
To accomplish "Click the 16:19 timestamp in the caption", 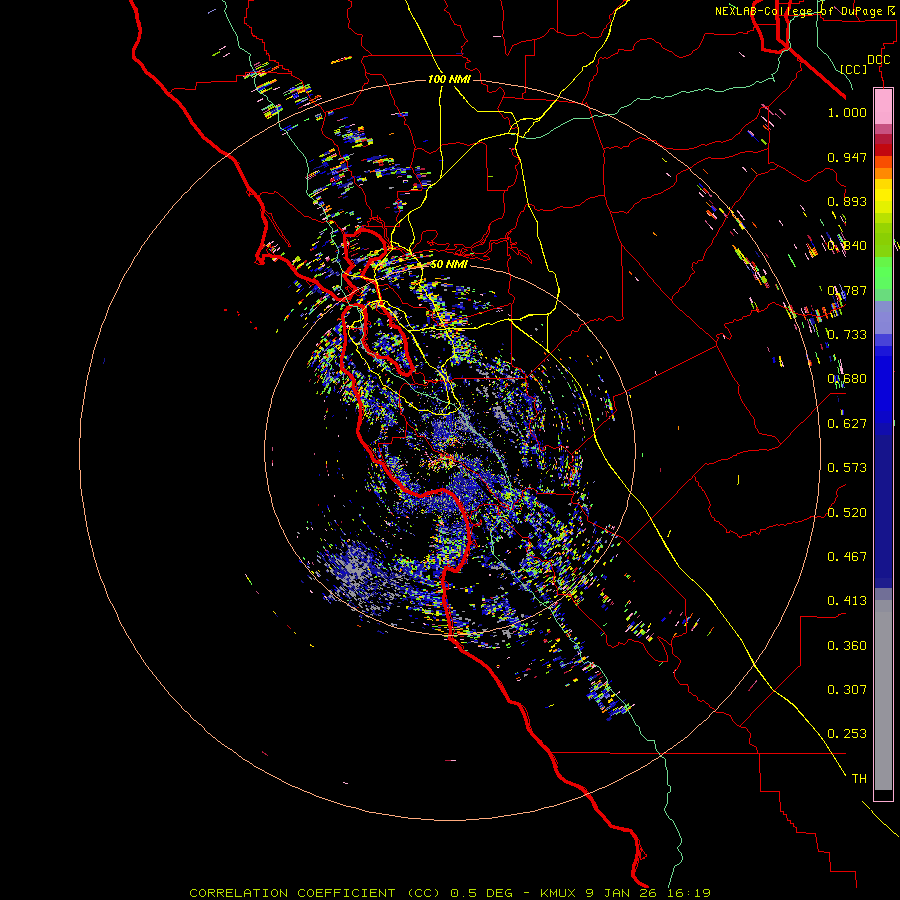I will coord(690,893).
